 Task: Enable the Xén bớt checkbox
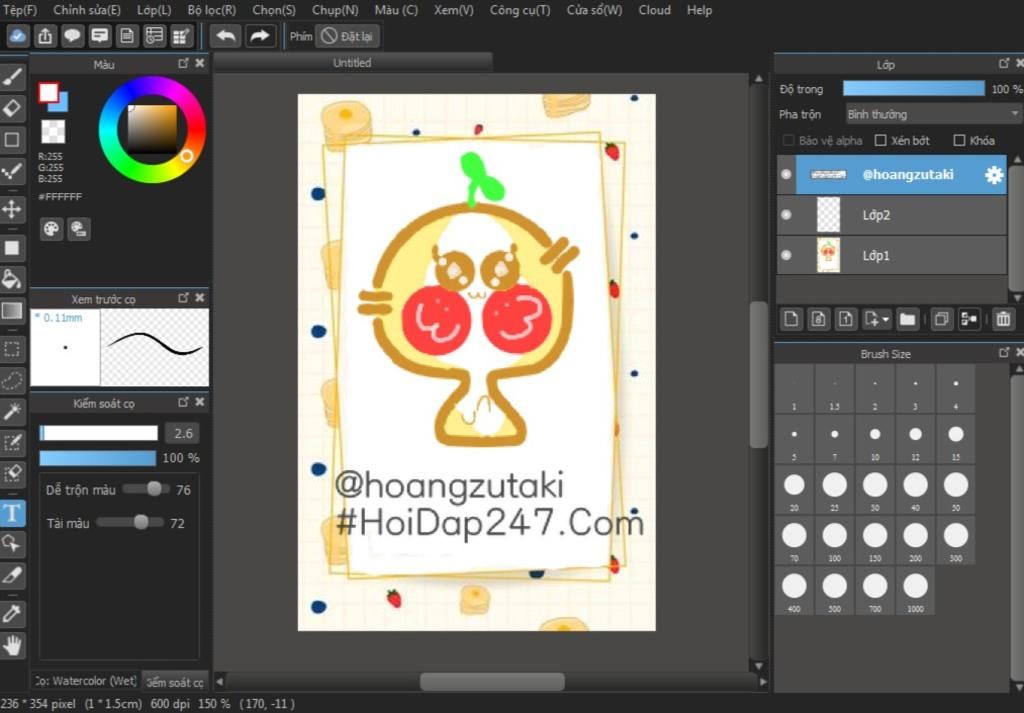click(880, 140)
